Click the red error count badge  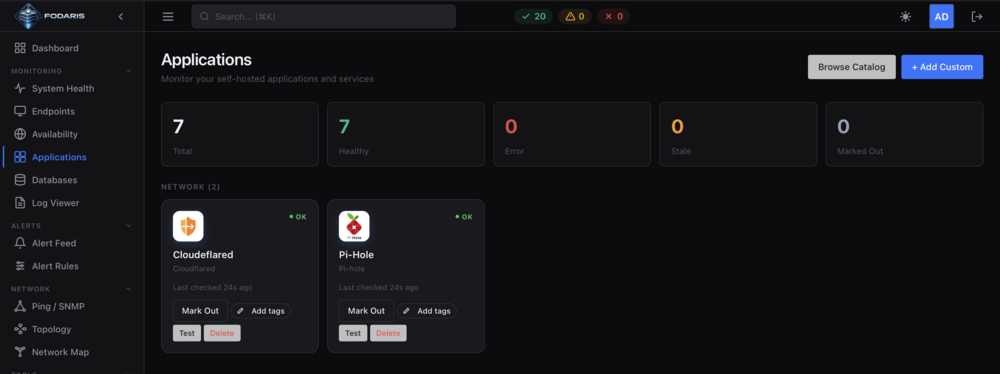[x=614, y=17]
